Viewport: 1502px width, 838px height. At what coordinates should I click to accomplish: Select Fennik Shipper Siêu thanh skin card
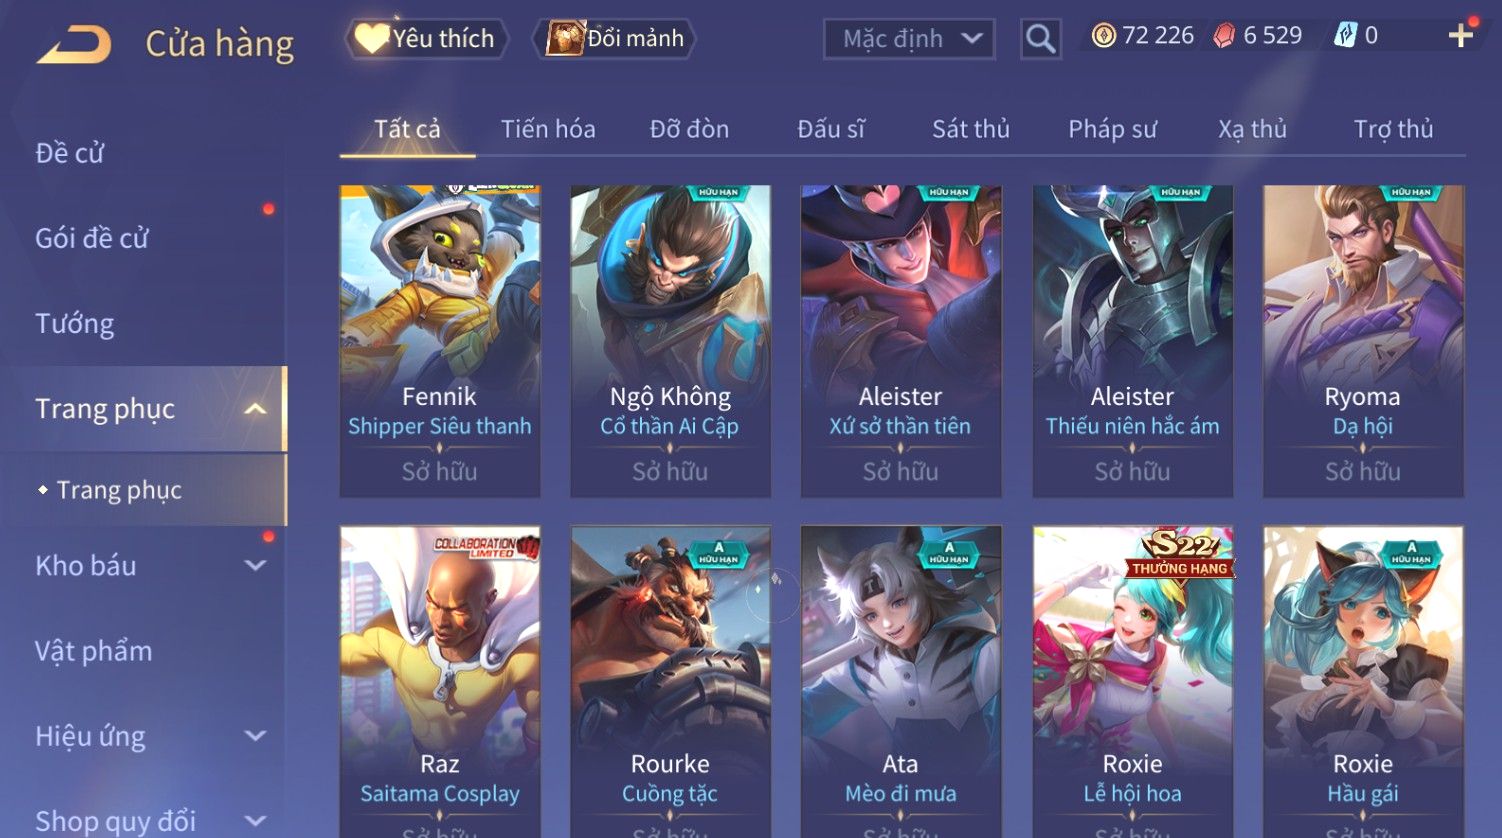tap(440, 341)
